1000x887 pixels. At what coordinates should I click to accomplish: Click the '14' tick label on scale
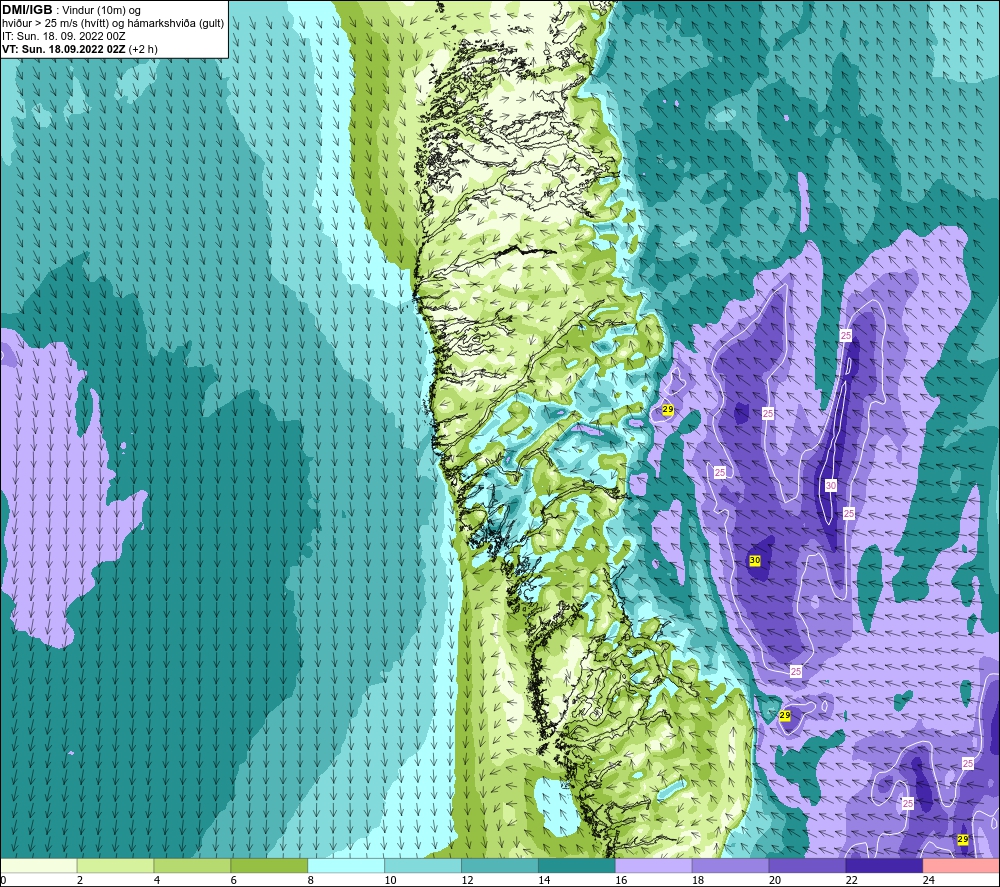pyautogui.click(x=544, y=880)
